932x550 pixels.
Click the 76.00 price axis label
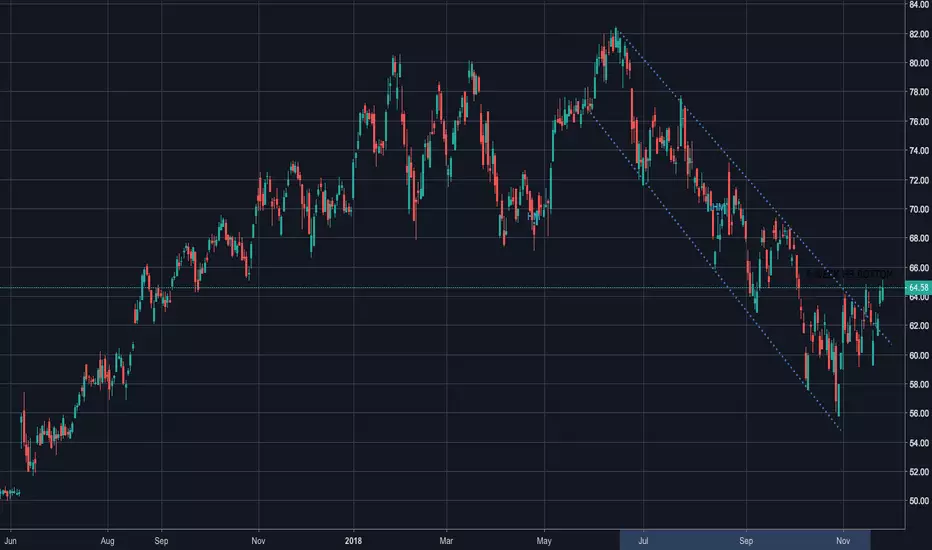[919, 121]
